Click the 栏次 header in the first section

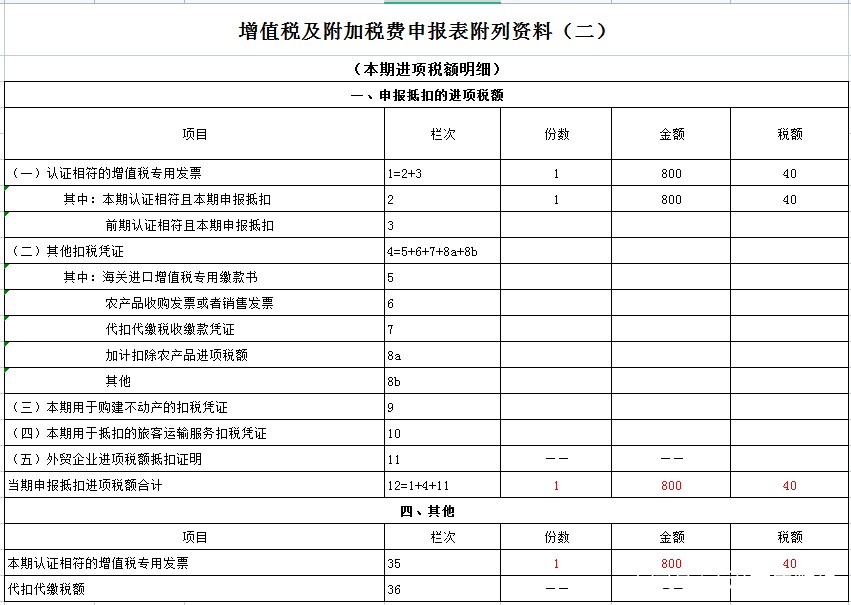tap(442, 134)
